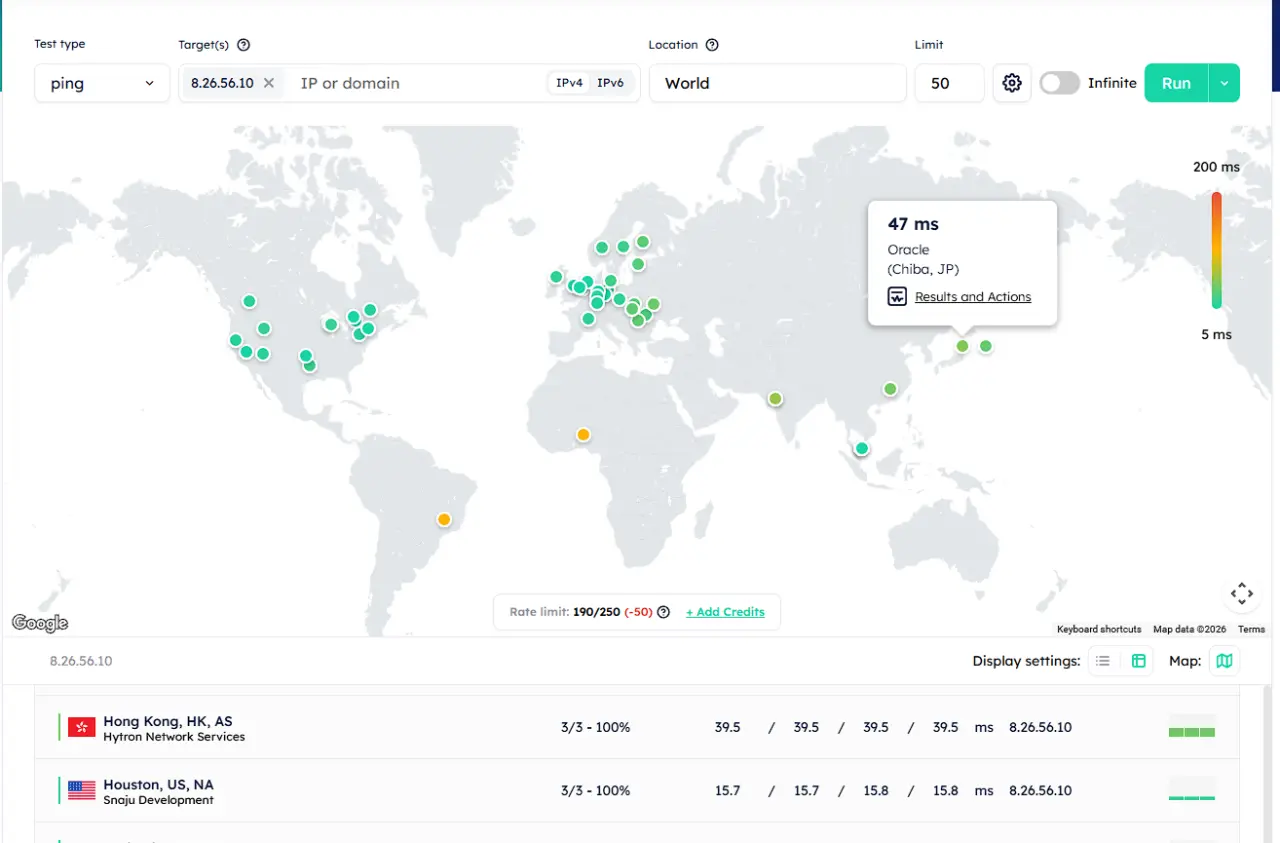Click help icon next to Target(s) label
Image resolution: width=1280 pixels, height=843 pixels.
coord(243,45)
